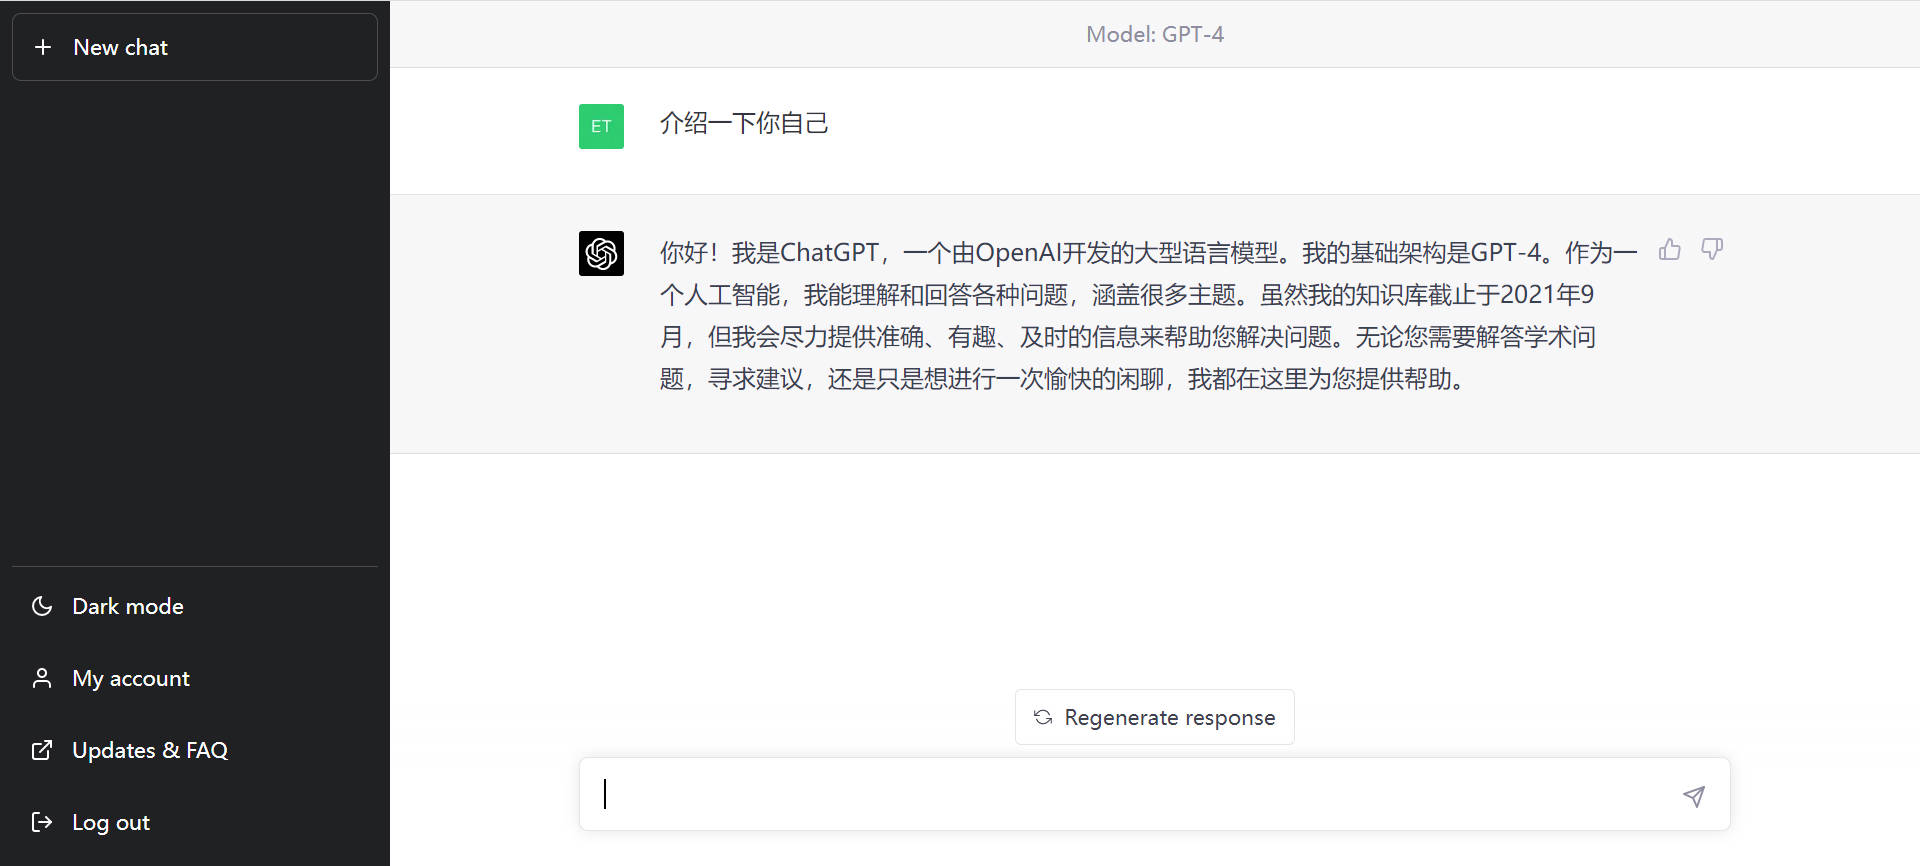
Task: Log out of the session
Action: click(x=194, y=822)
